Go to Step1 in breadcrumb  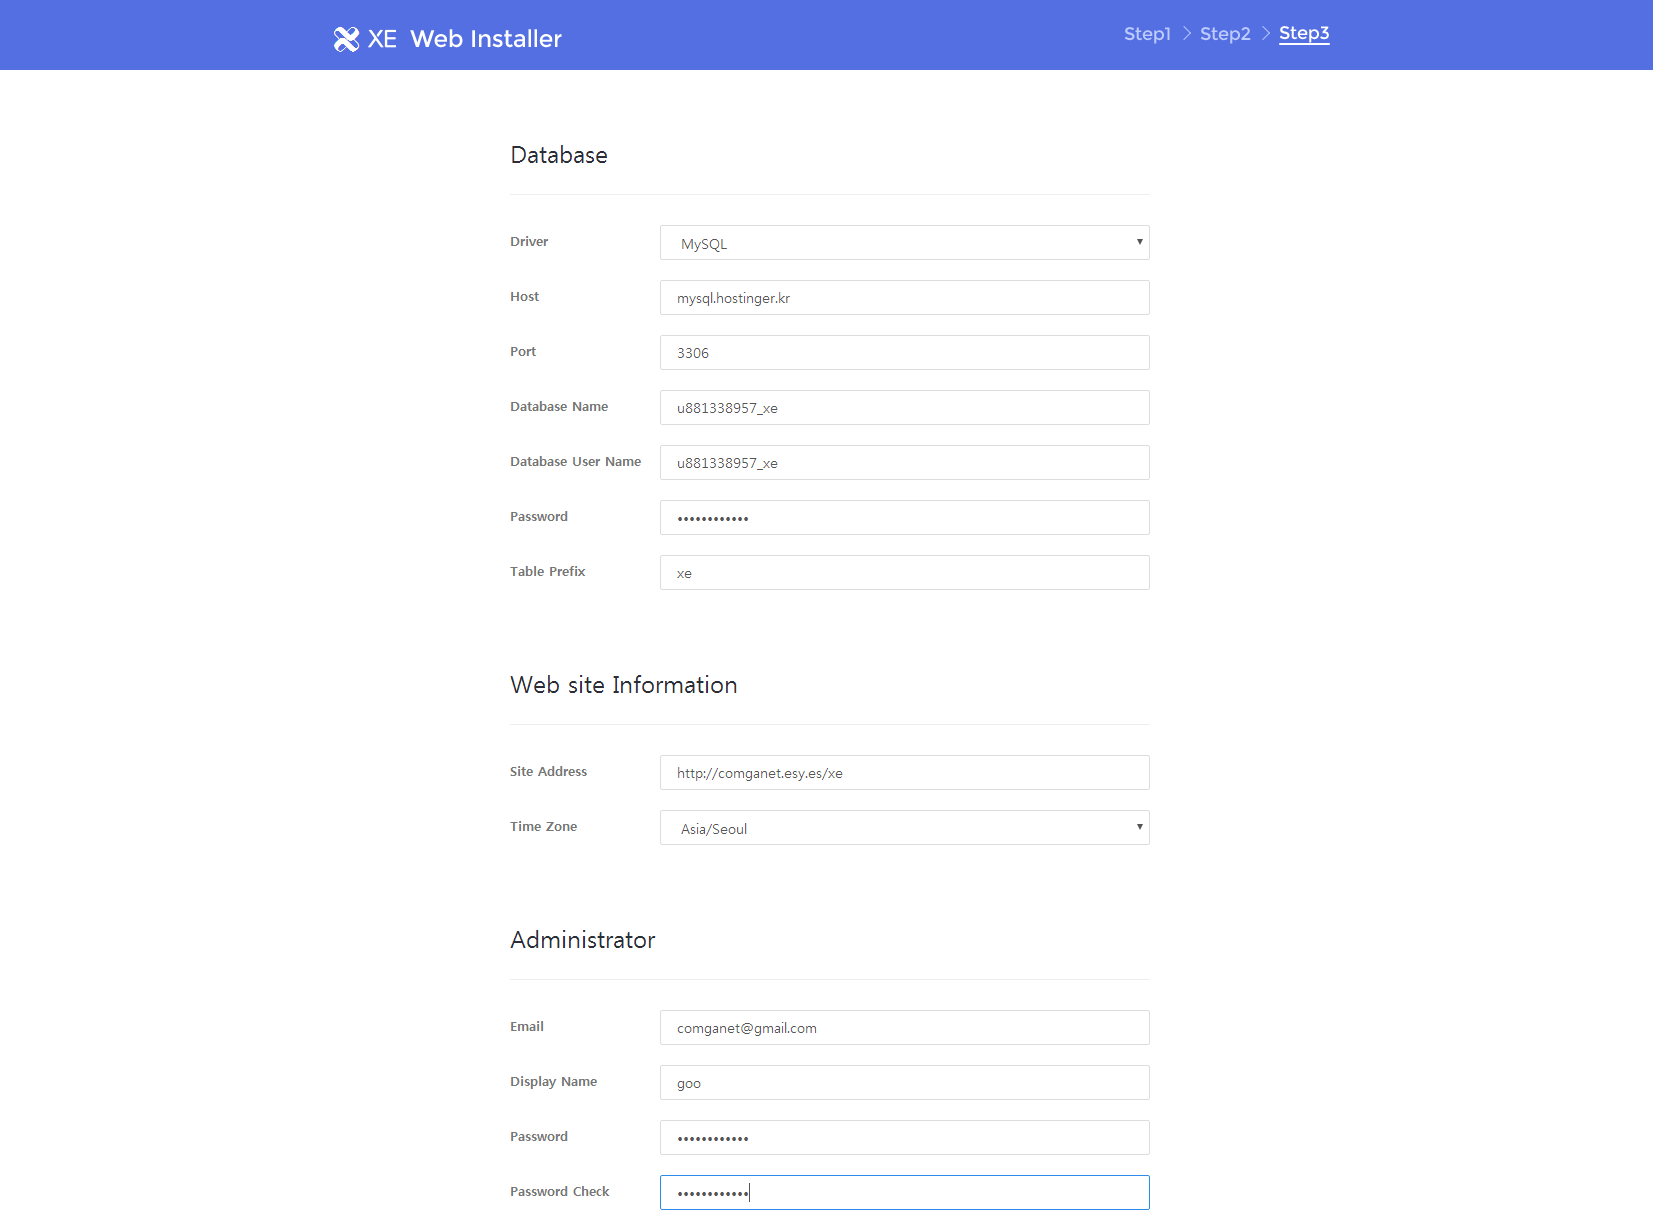click(1146, 34)
